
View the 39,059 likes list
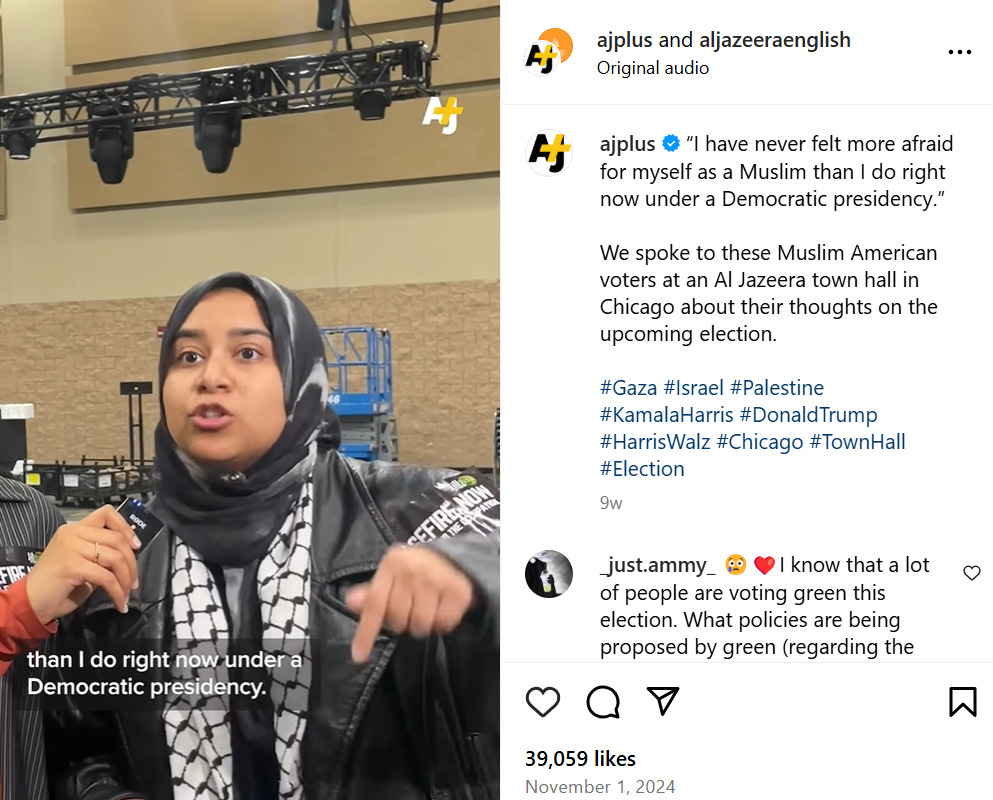(x=580, y=758)
